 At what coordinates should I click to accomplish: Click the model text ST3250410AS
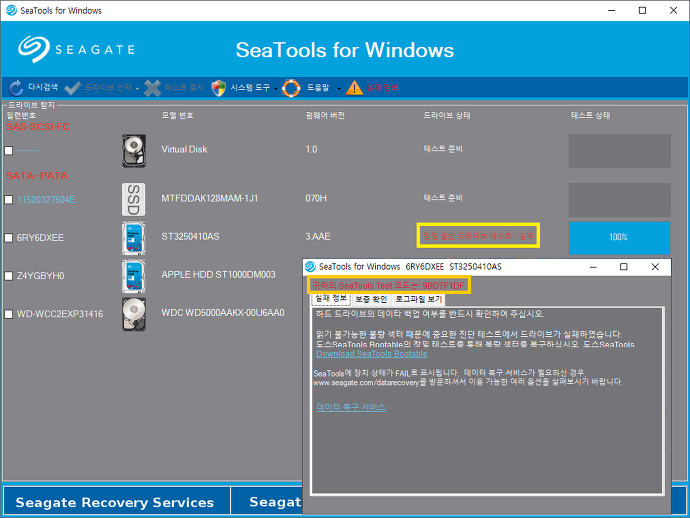click(x=190, y=236)
